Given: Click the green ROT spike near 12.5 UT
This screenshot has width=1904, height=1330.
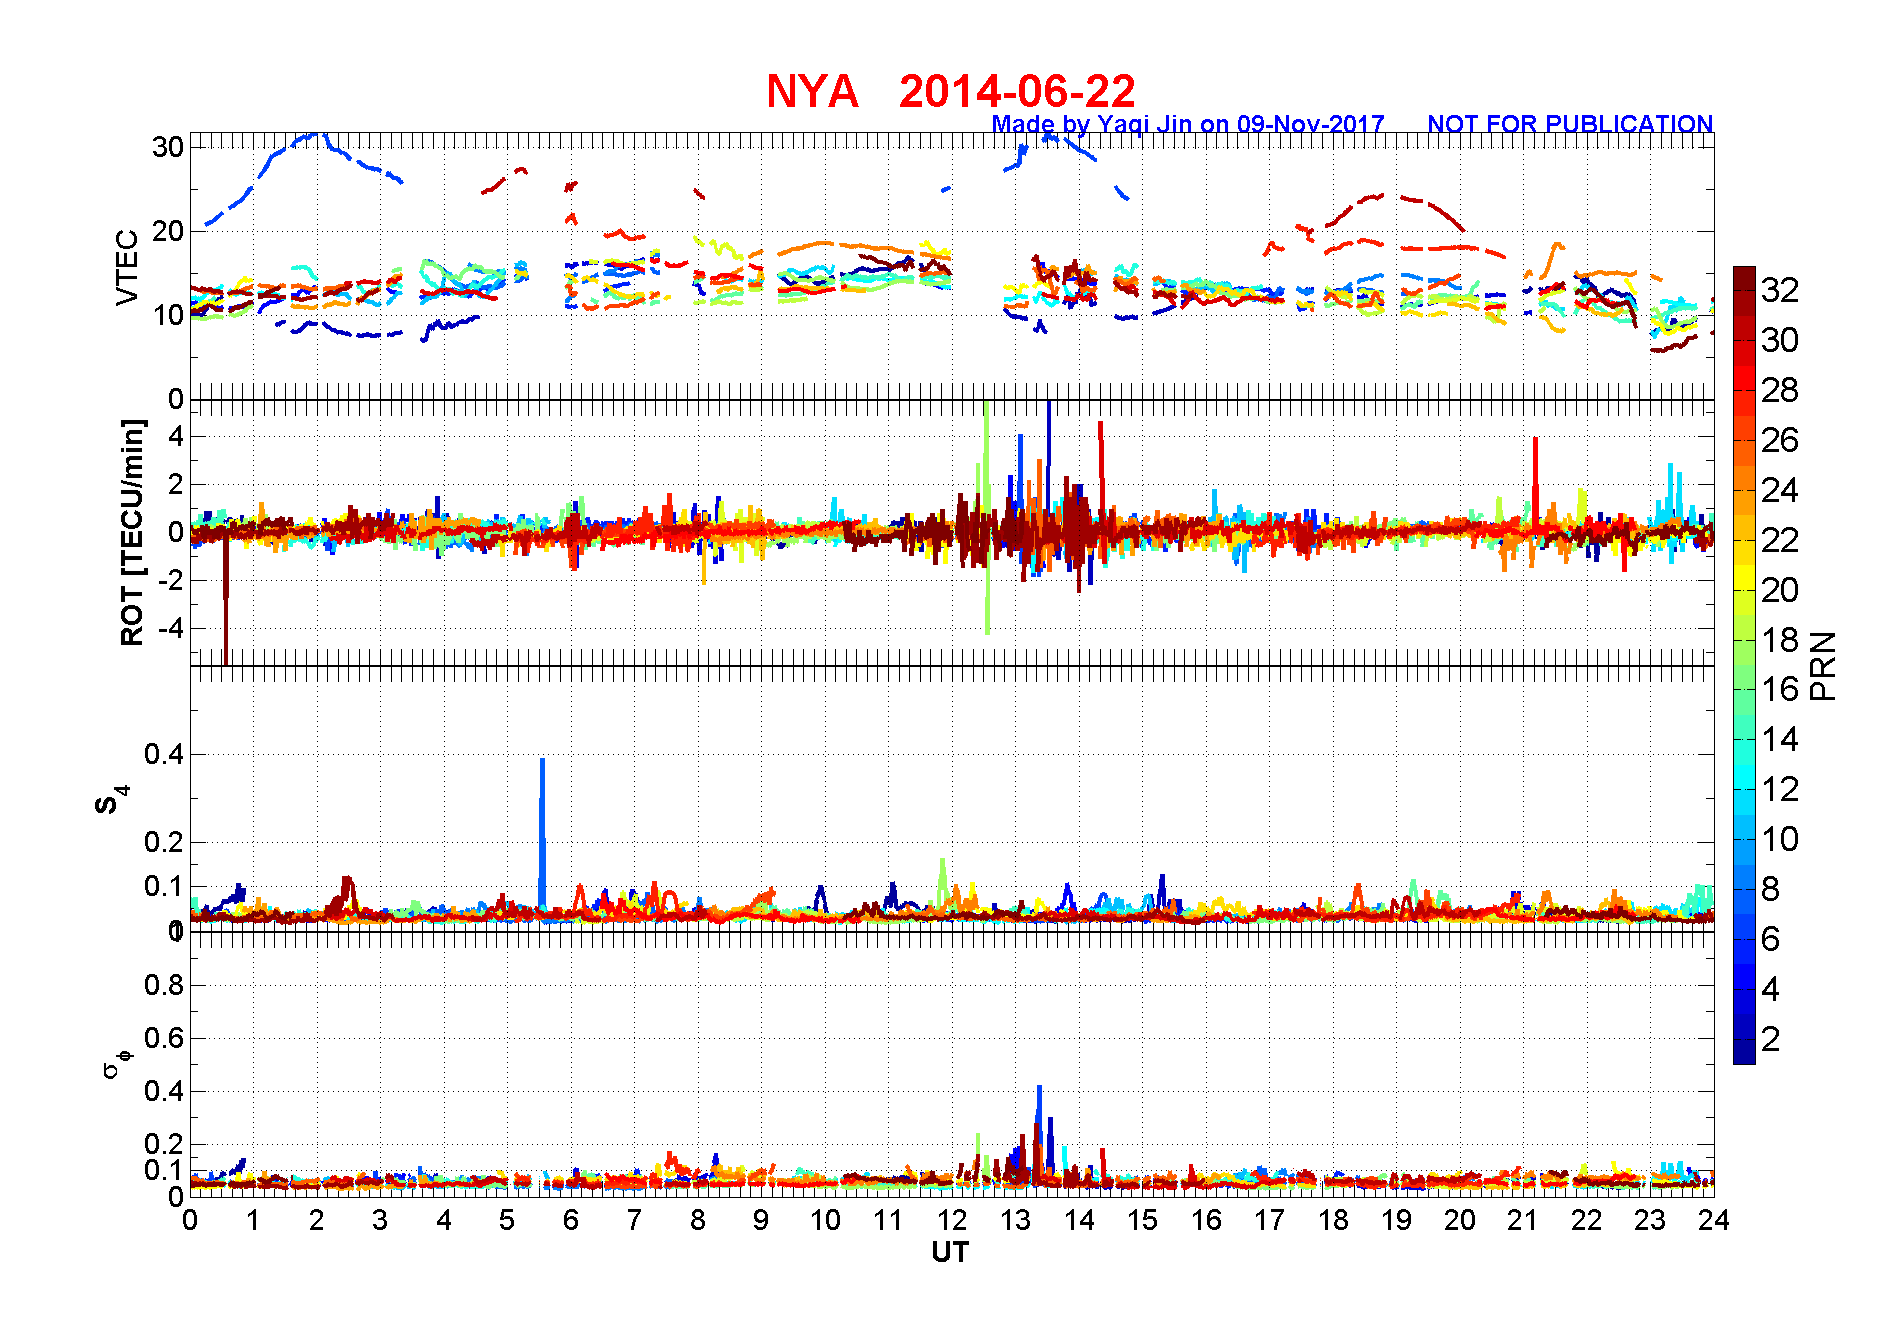Looking at the screenshot, I should coord(987,517).
